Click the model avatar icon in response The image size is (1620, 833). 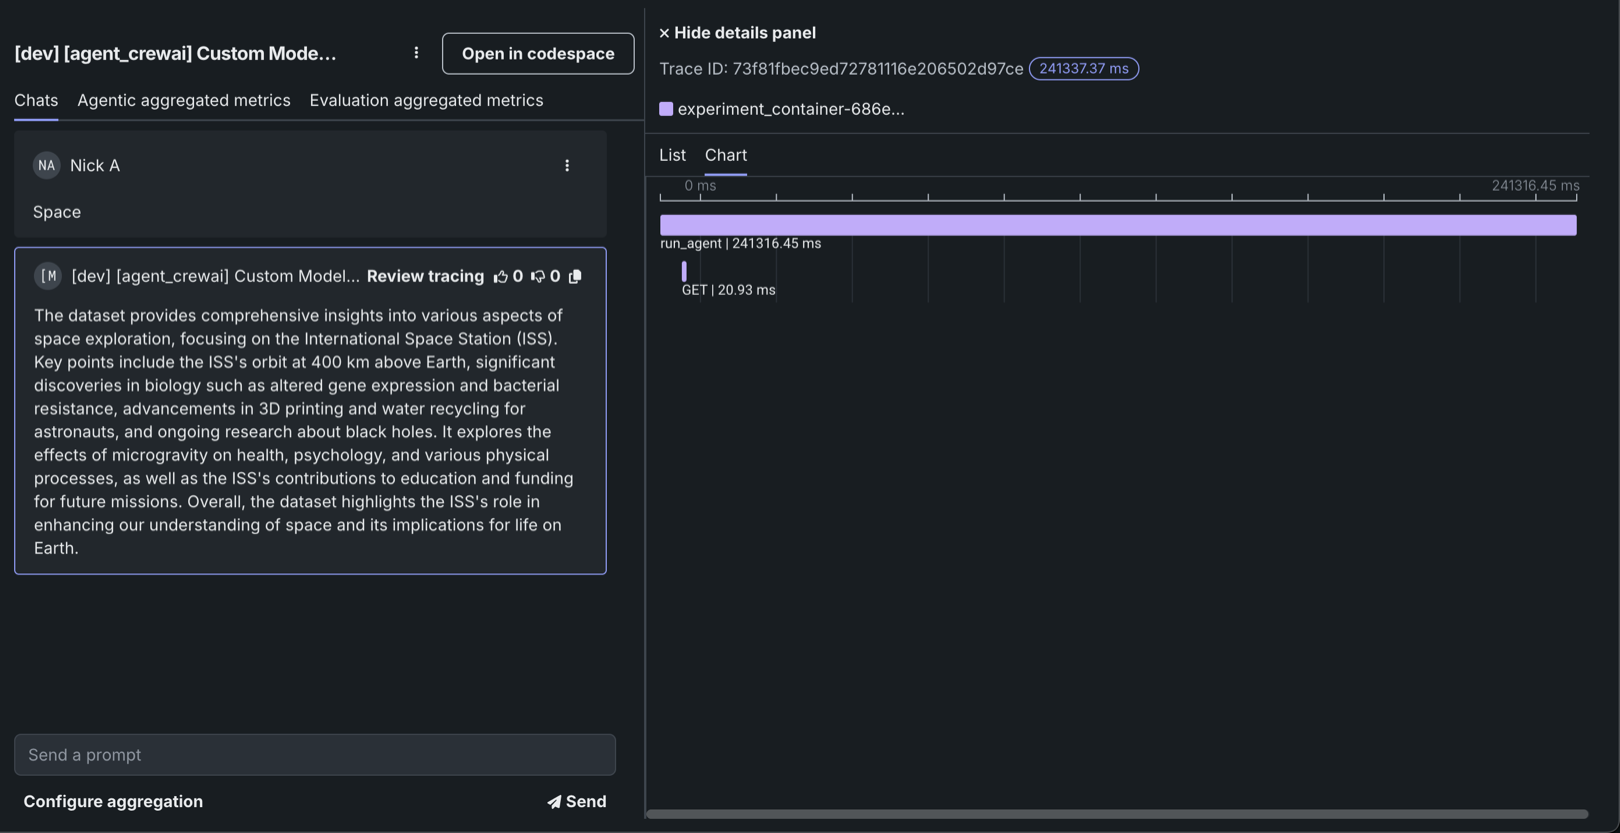[x=48, y=277]
